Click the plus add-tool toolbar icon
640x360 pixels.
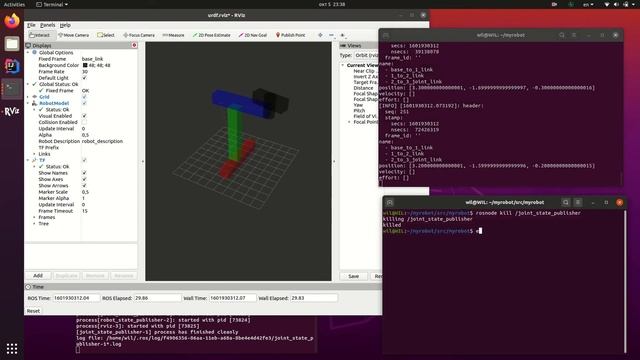pyautogui.click(x=342, y=35)
